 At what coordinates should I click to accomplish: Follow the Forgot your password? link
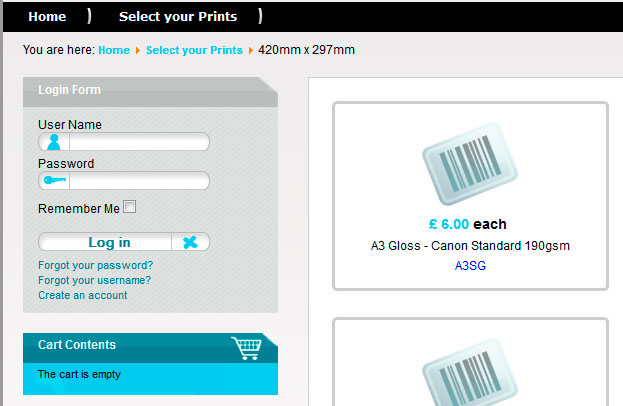pyautogui.click(x=95, y=265)
